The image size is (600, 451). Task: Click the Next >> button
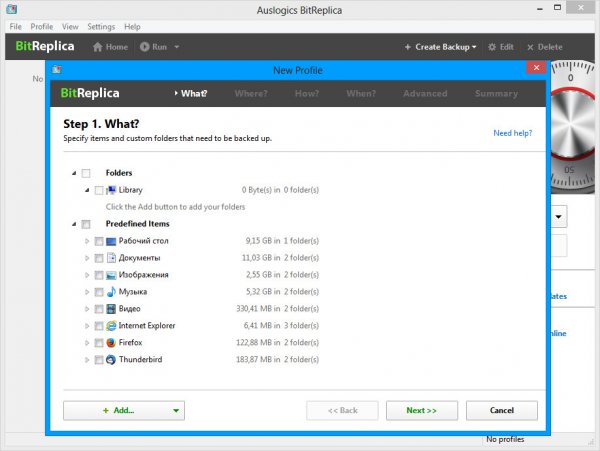pyautogui.click(x=422, y=410)
